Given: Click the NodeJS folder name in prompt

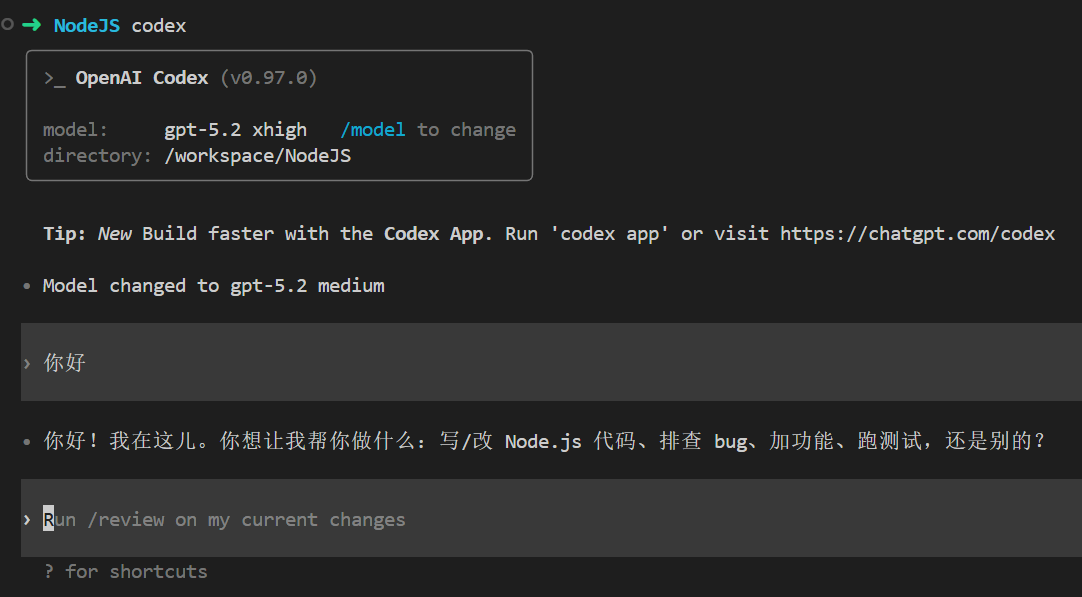Looking at the screenshot, I should [87, 26].
